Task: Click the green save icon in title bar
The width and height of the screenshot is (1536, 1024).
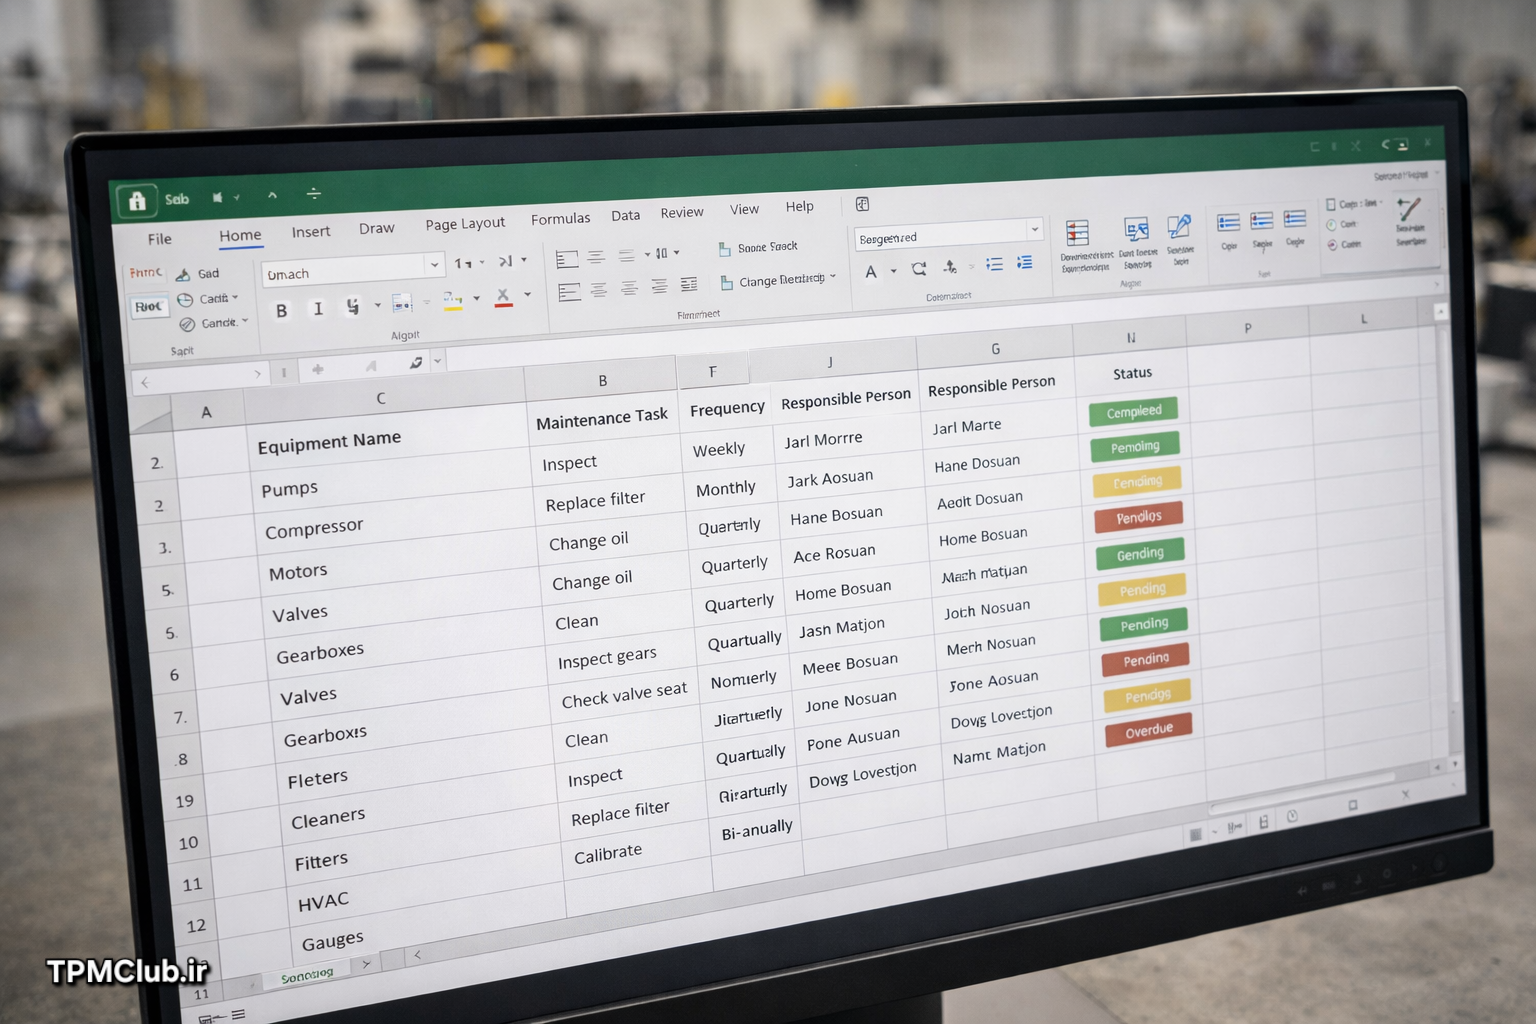Action: (137, 201)
